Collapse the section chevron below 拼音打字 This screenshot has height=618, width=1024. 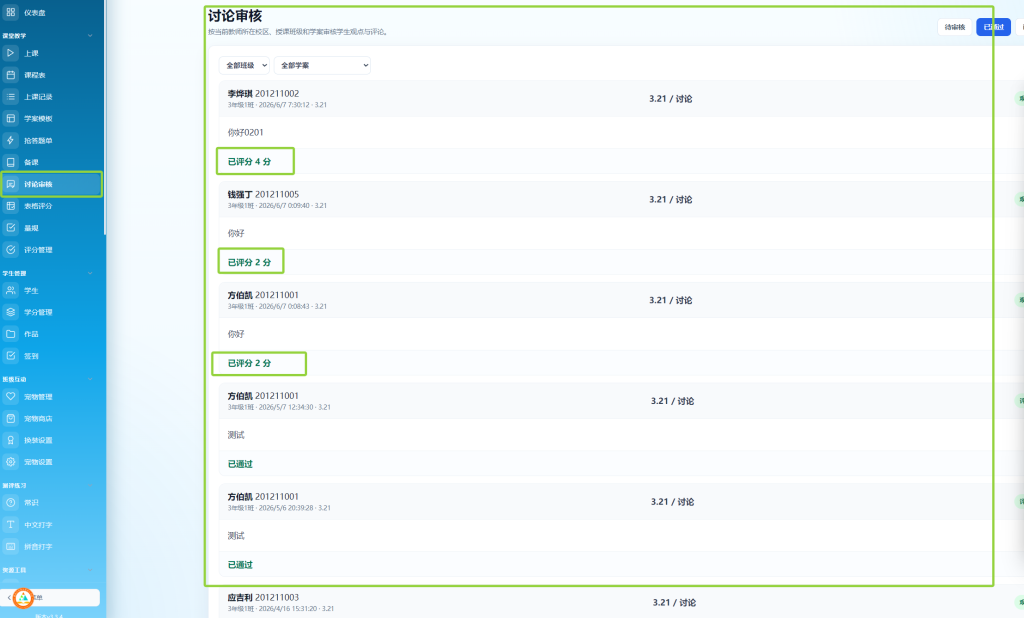point(90,570)
